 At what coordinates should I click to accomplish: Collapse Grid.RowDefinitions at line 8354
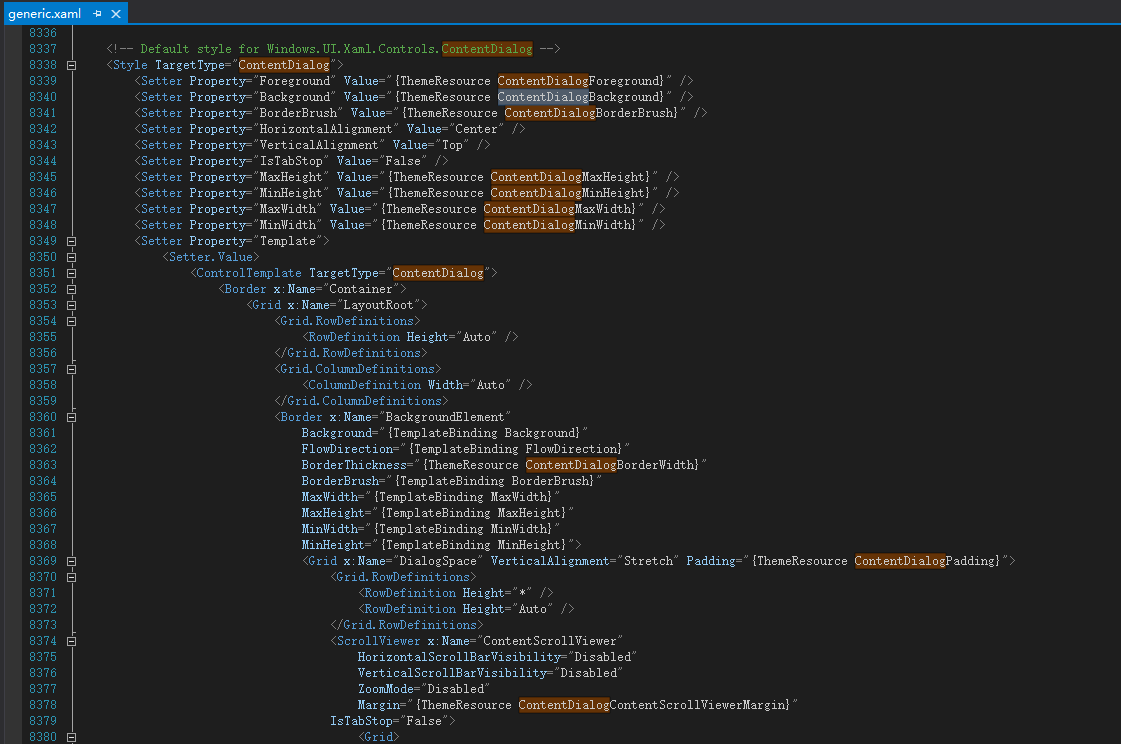click(71, 322)
